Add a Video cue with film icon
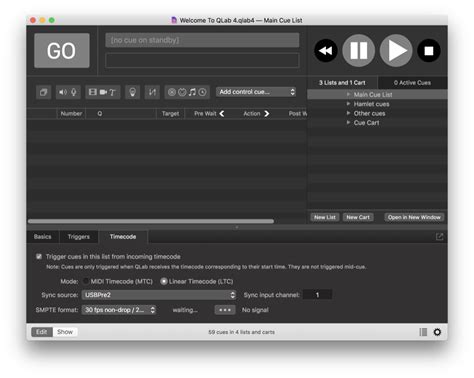This screenshot has width=474, height=378. tap(93, 92)
